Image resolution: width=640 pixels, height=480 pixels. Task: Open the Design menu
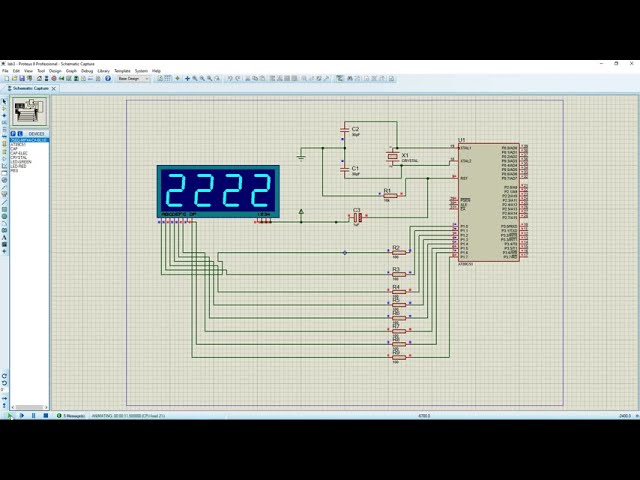pyautogui.click(x=55, y=71)
